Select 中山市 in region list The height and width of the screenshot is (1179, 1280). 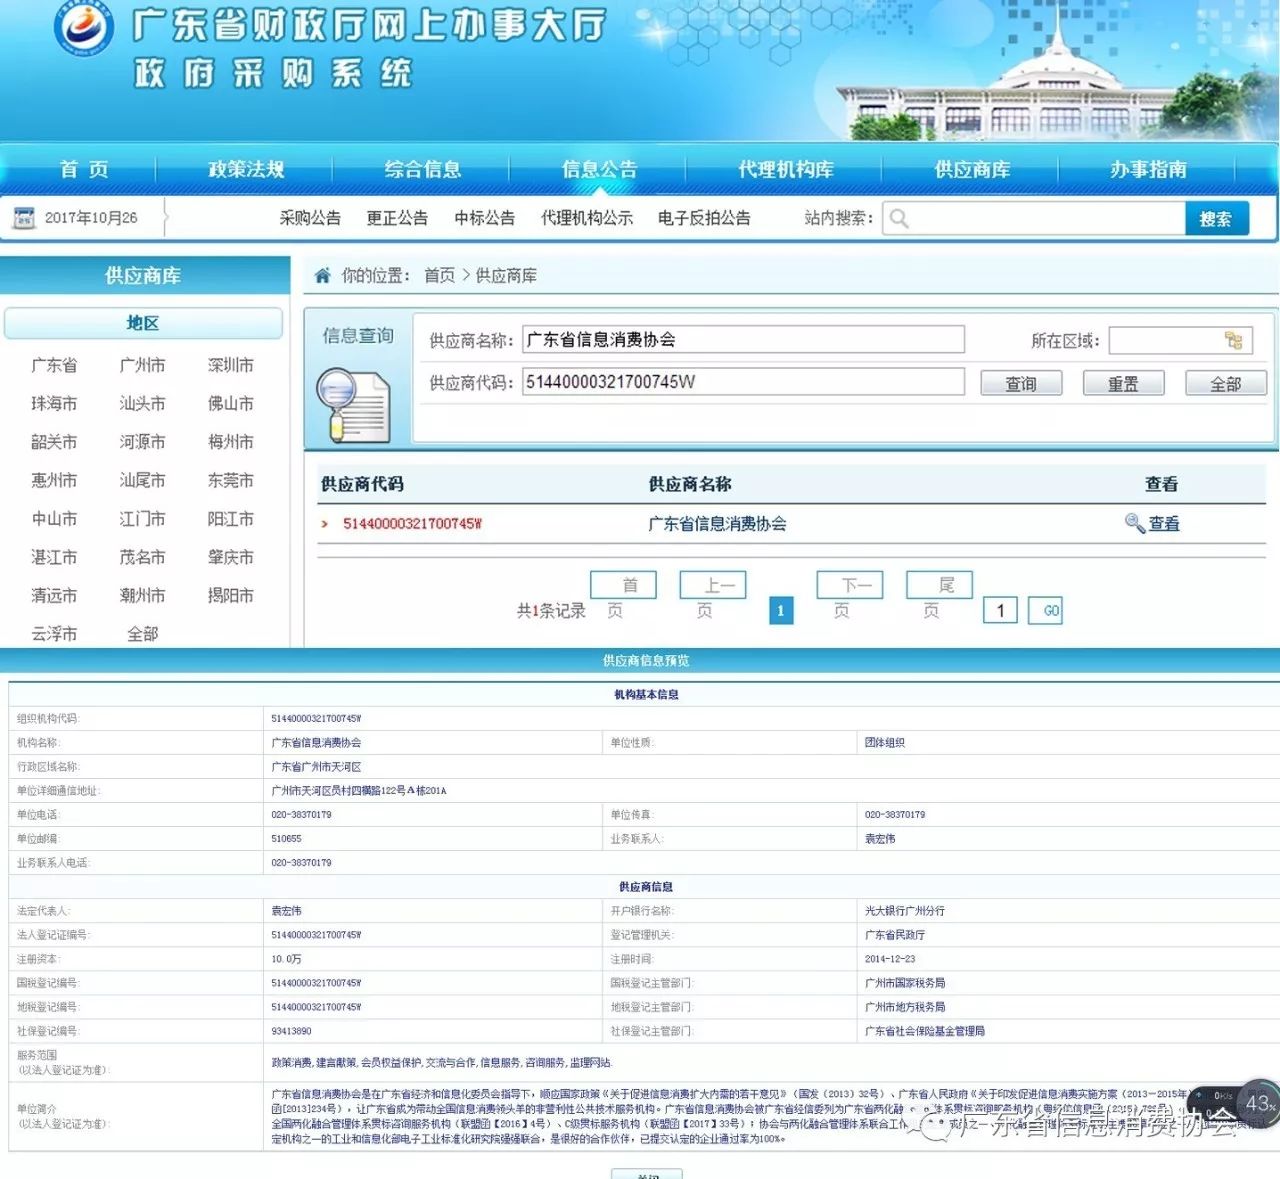tap(54, 519)
